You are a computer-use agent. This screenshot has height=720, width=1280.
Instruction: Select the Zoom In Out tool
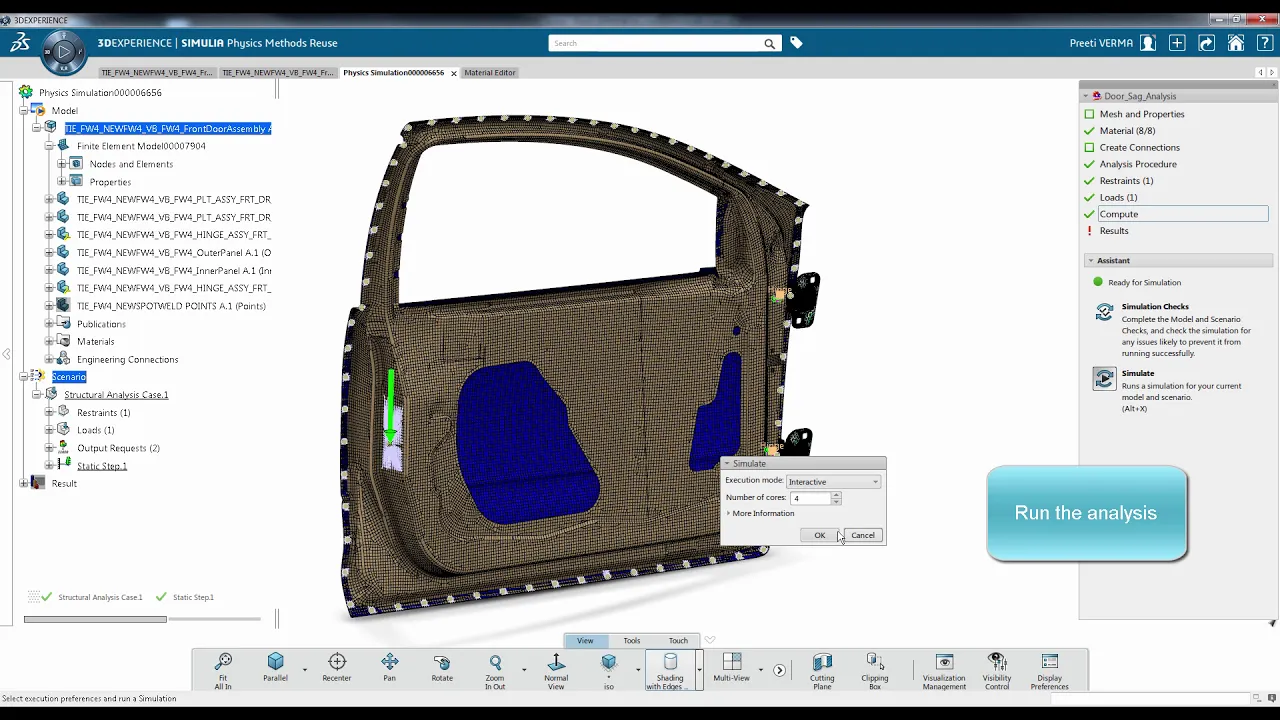(x=495, y=670)
